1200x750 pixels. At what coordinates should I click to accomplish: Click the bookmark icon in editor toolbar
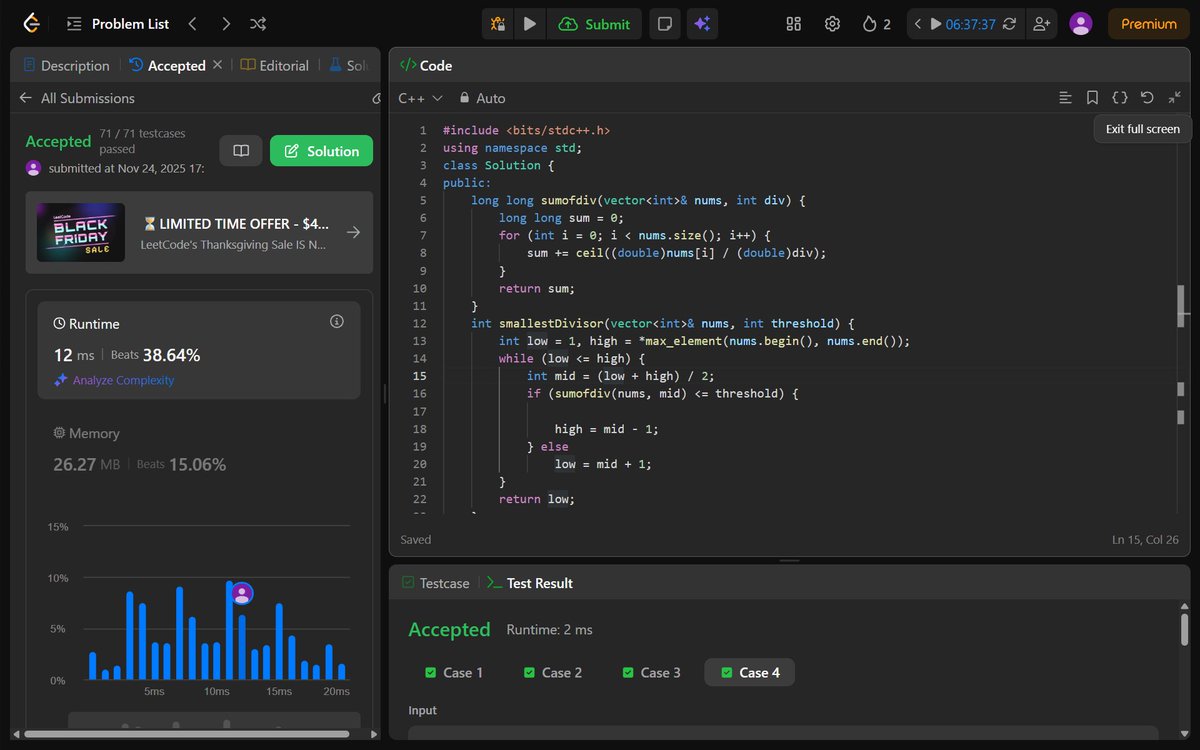pyautogui.click(x=1093, y=98)
